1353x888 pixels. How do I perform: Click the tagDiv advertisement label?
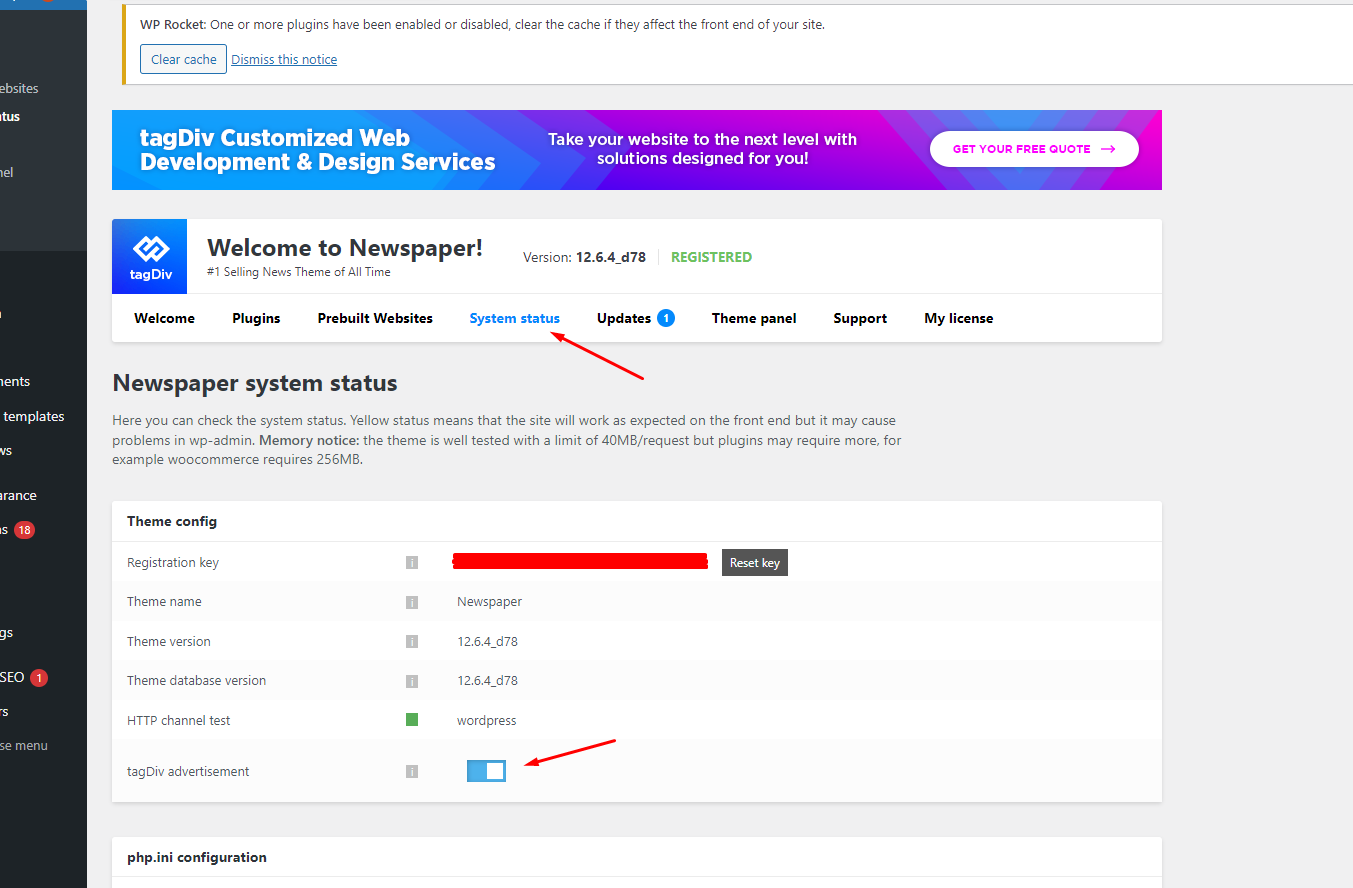tap(188, 772)
